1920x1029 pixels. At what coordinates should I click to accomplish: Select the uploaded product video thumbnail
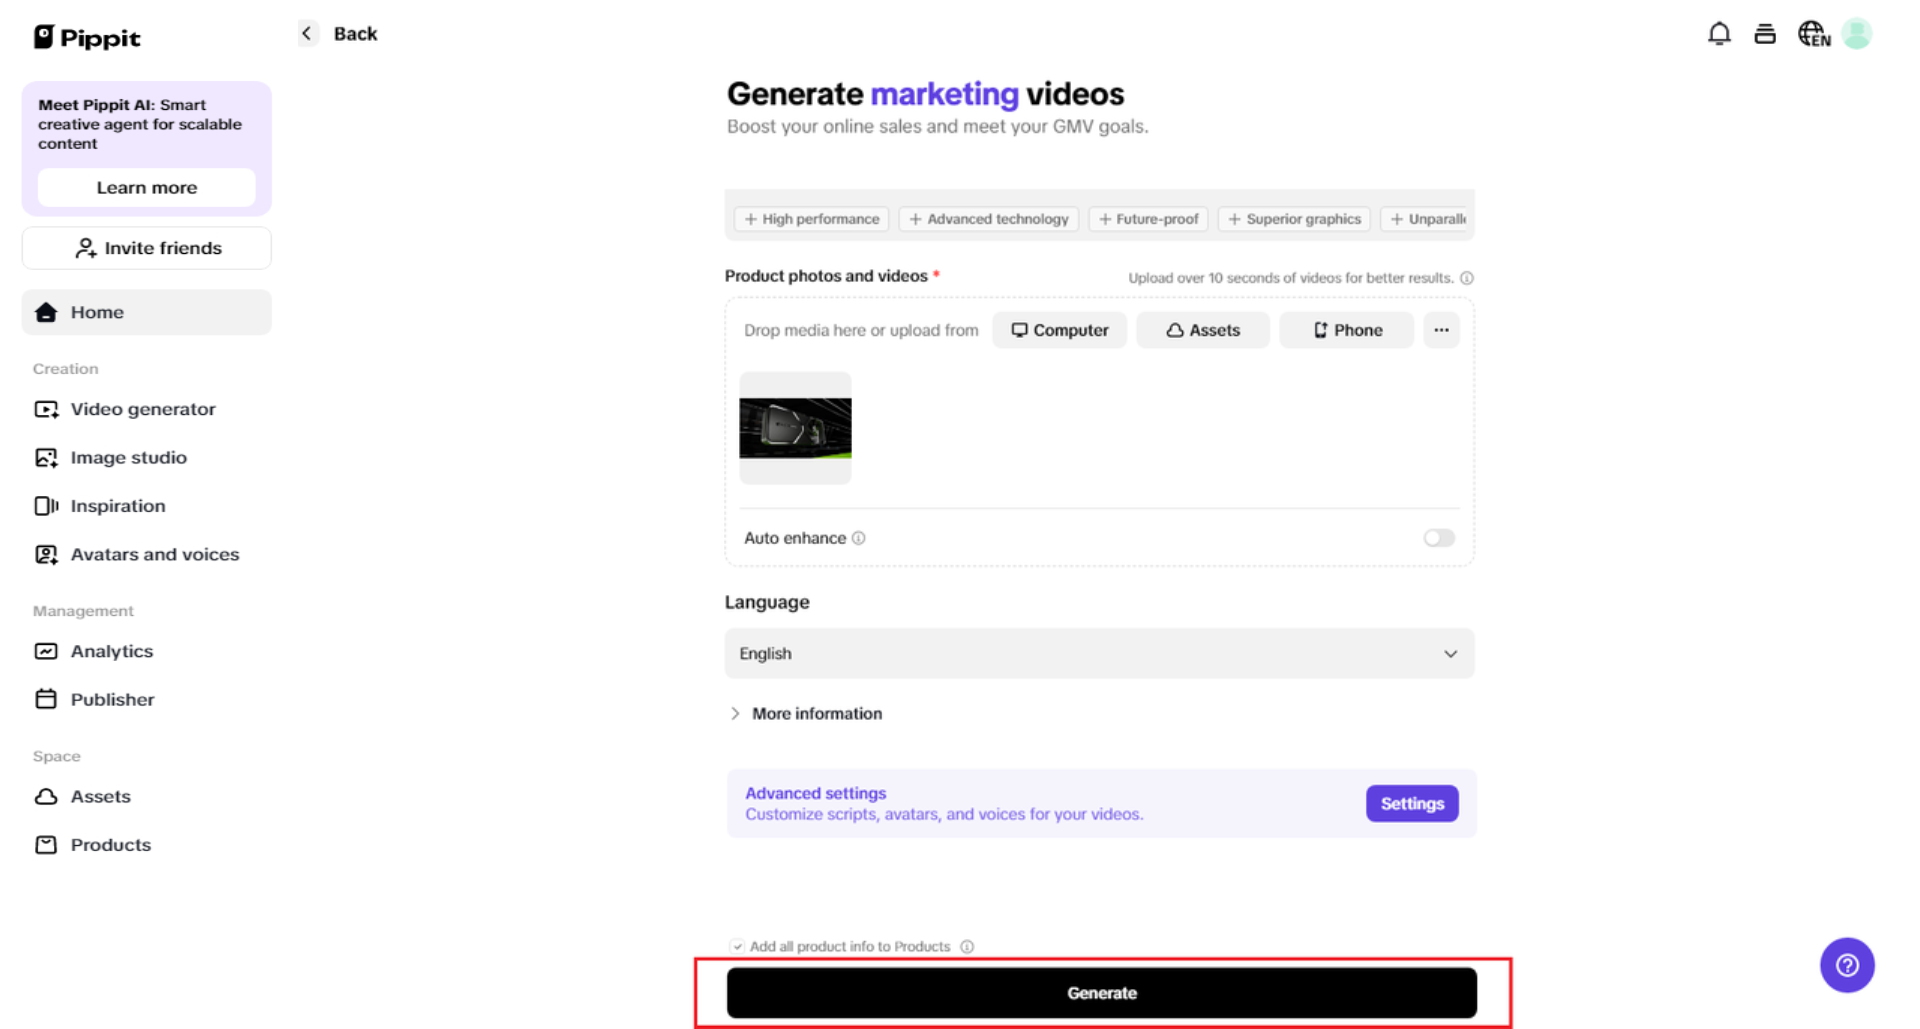click(795, 430)
